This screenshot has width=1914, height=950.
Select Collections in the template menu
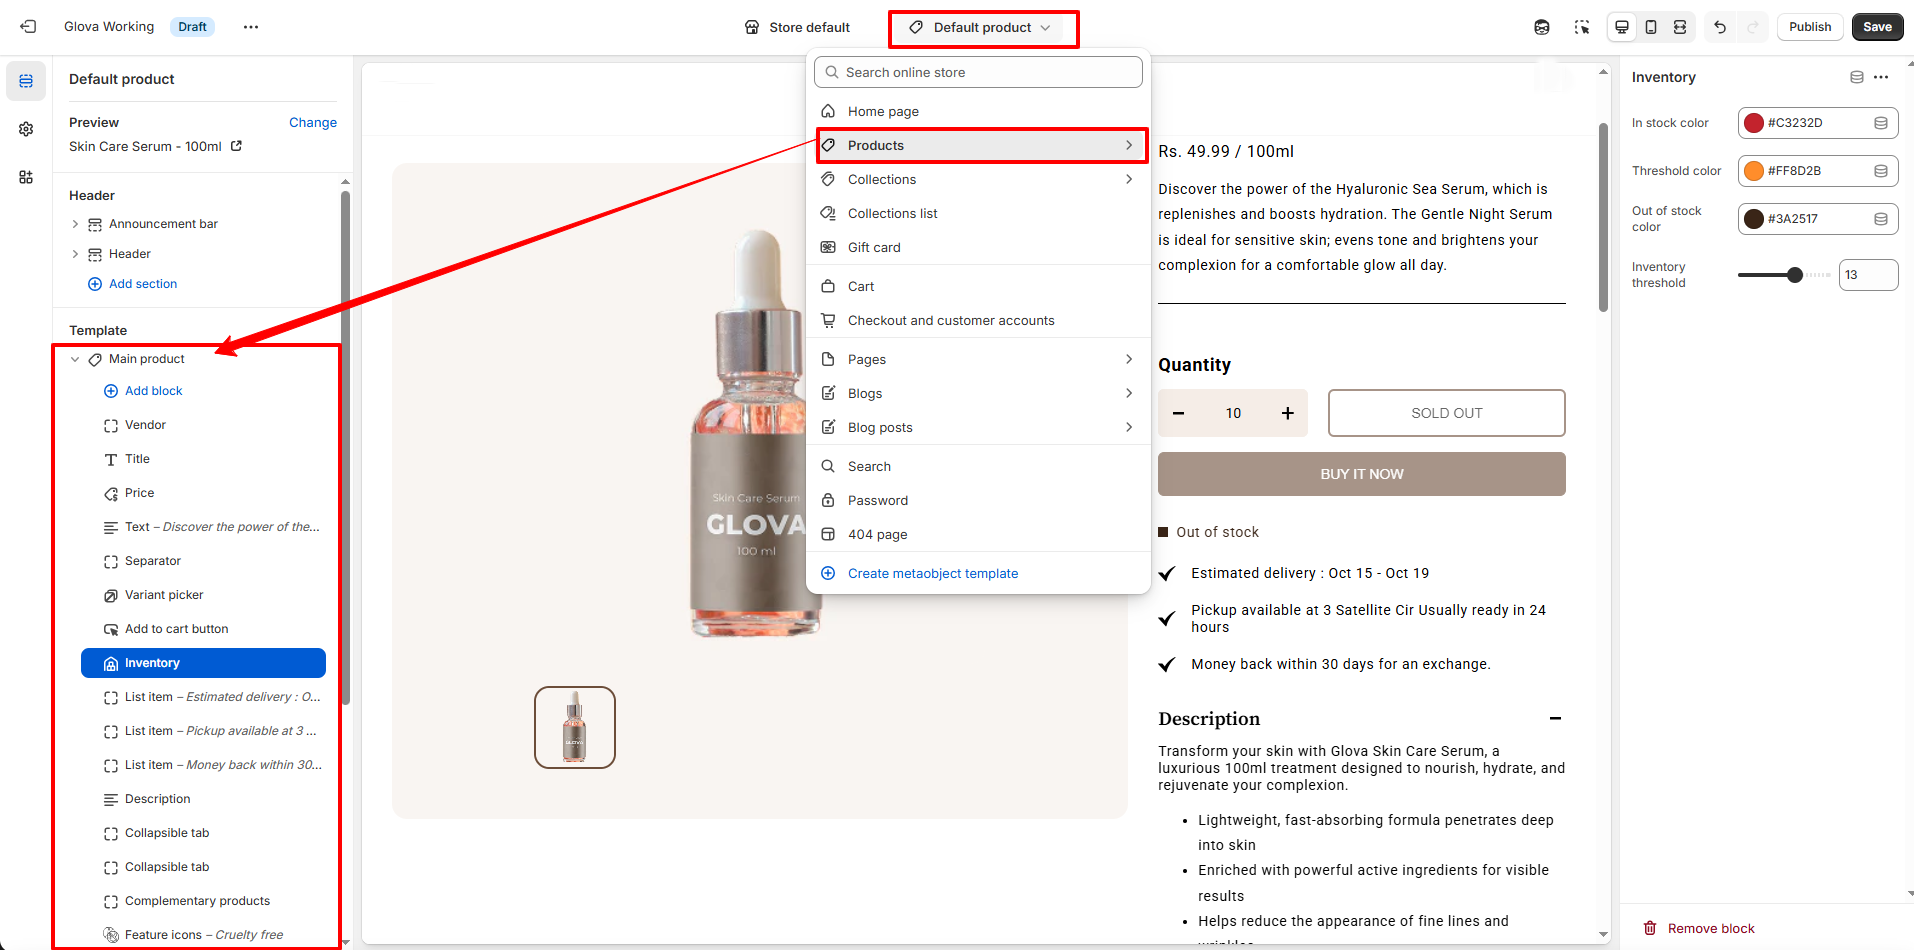click(x=882, y=180)
